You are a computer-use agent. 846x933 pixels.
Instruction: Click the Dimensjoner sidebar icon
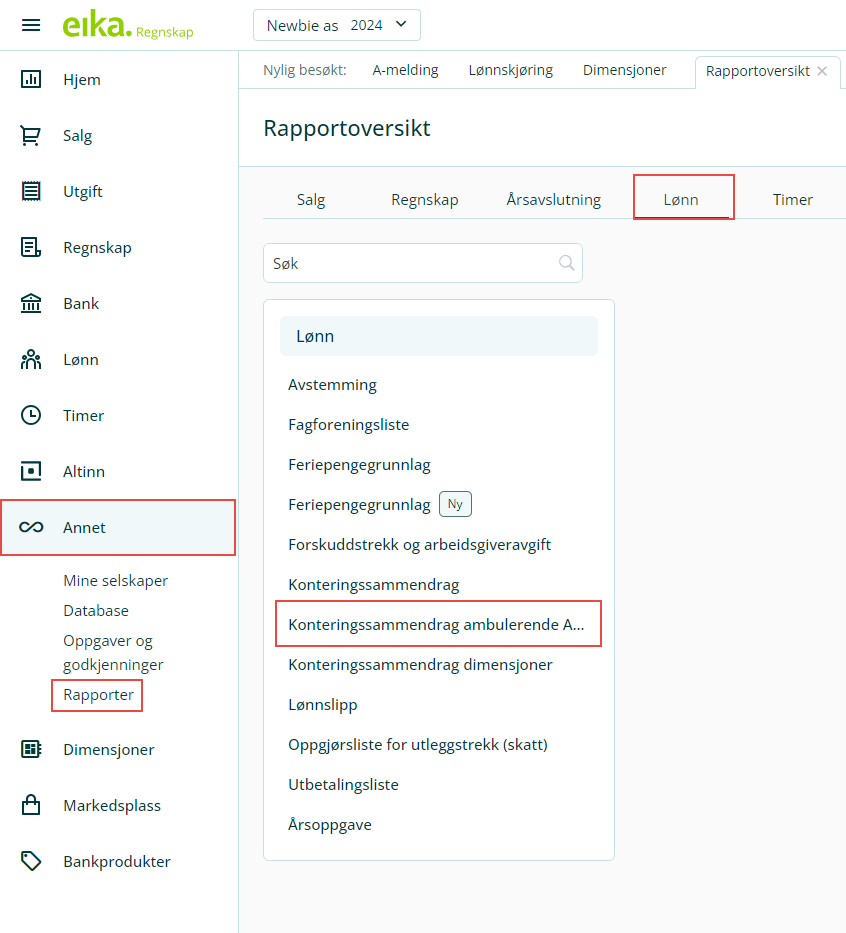[x=31, y=749]
